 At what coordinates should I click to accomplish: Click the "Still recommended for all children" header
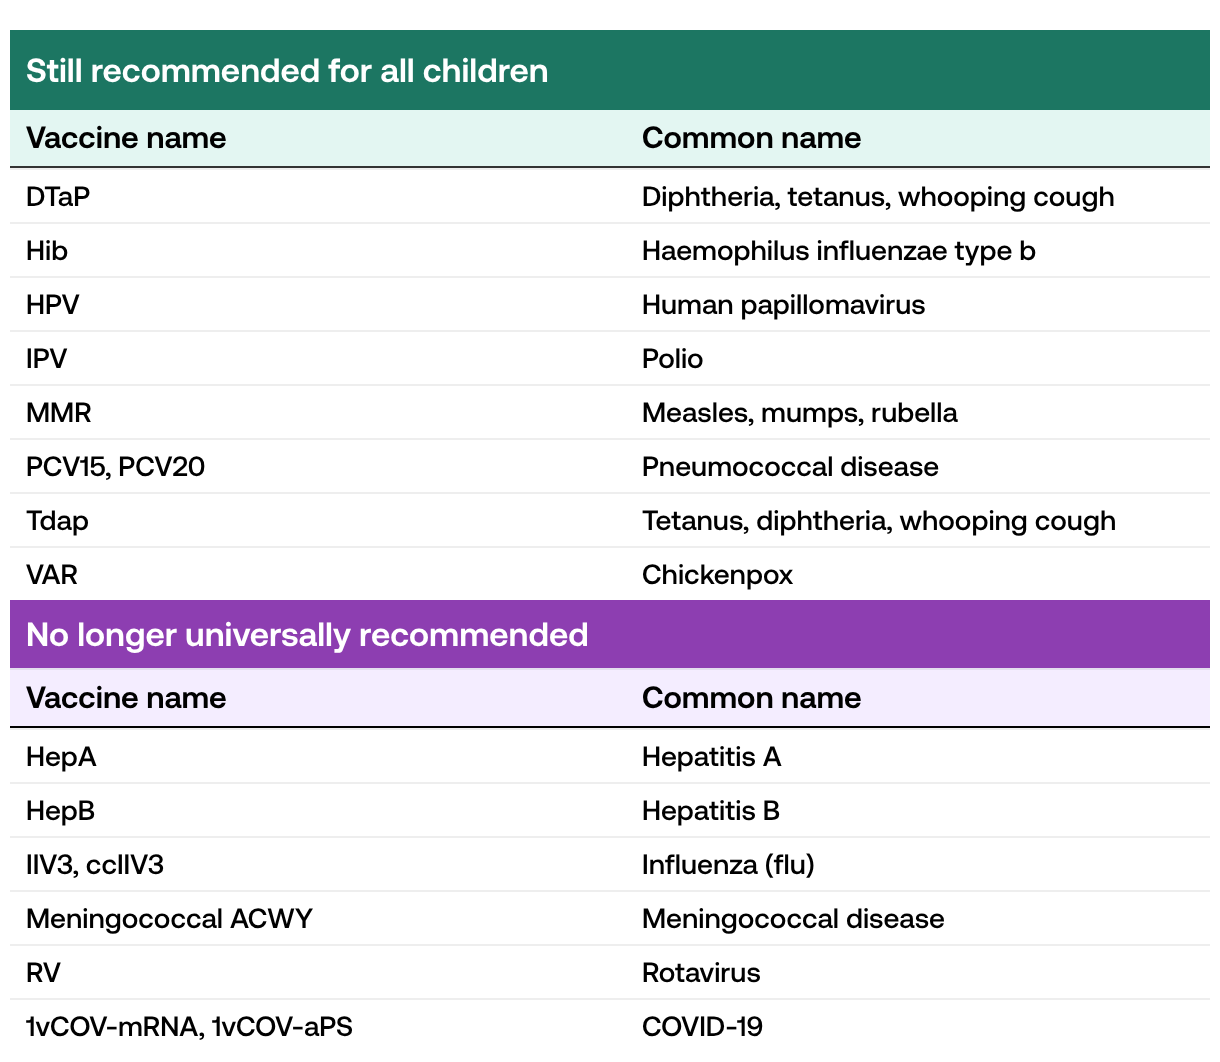[x=287, y=71]
